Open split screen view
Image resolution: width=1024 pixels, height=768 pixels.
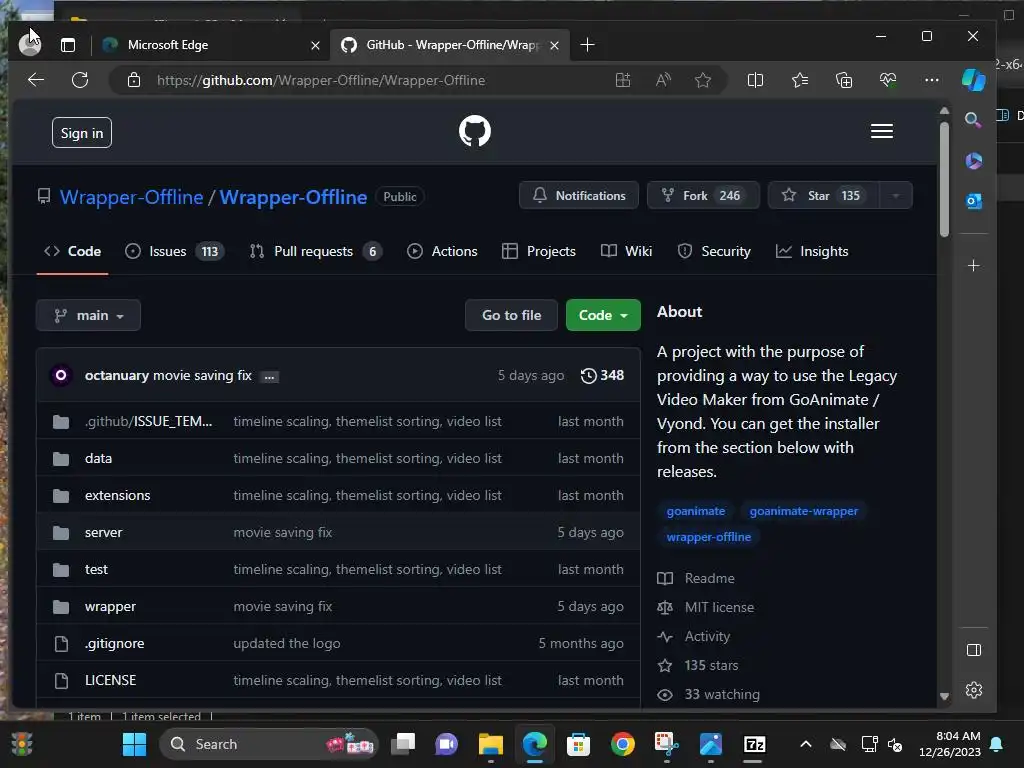(x=755, y=80)
